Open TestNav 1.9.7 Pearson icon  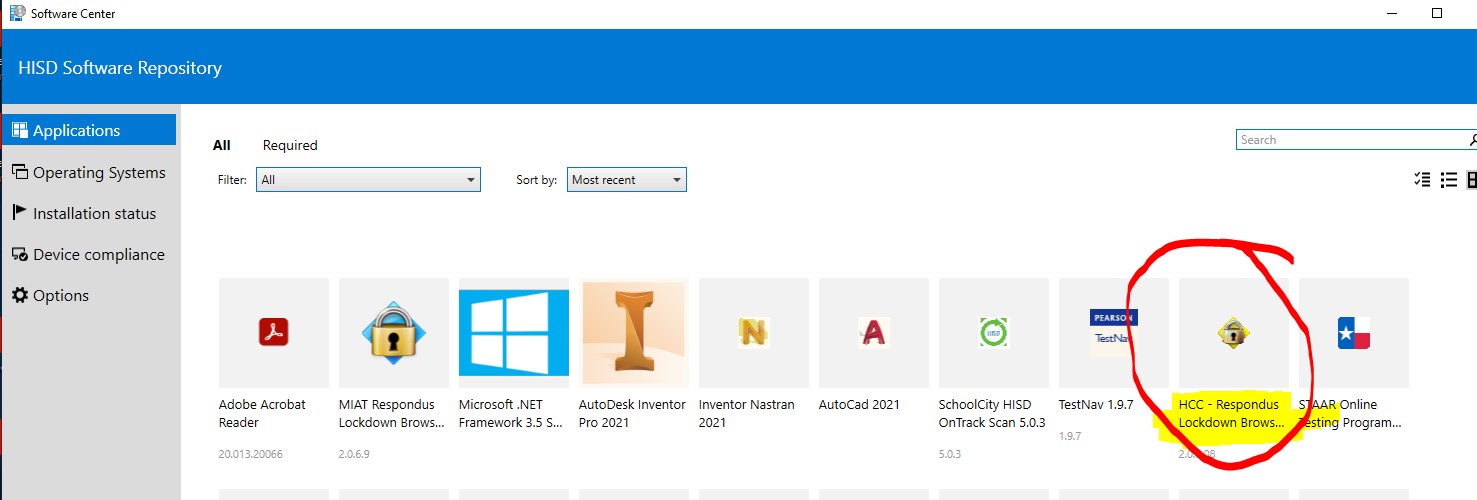click(1113, 332)
